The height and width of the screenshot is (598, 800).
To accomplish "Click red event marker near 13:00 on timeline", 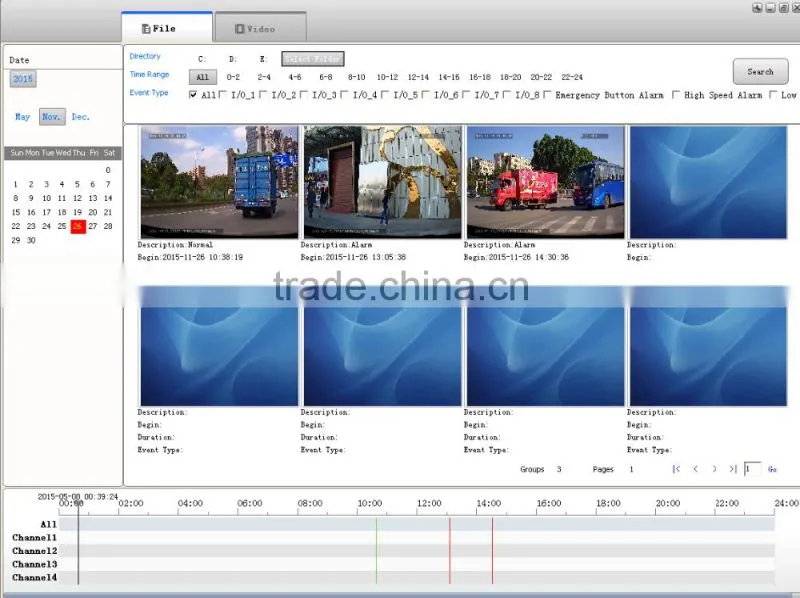I will click(x=449, y=551).
